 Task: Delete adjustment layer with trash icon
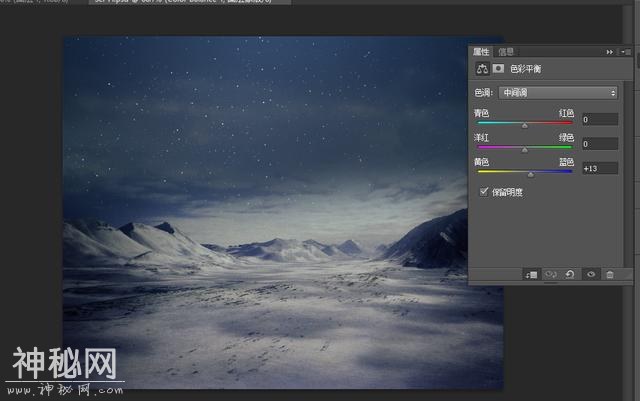coord(610,274)
